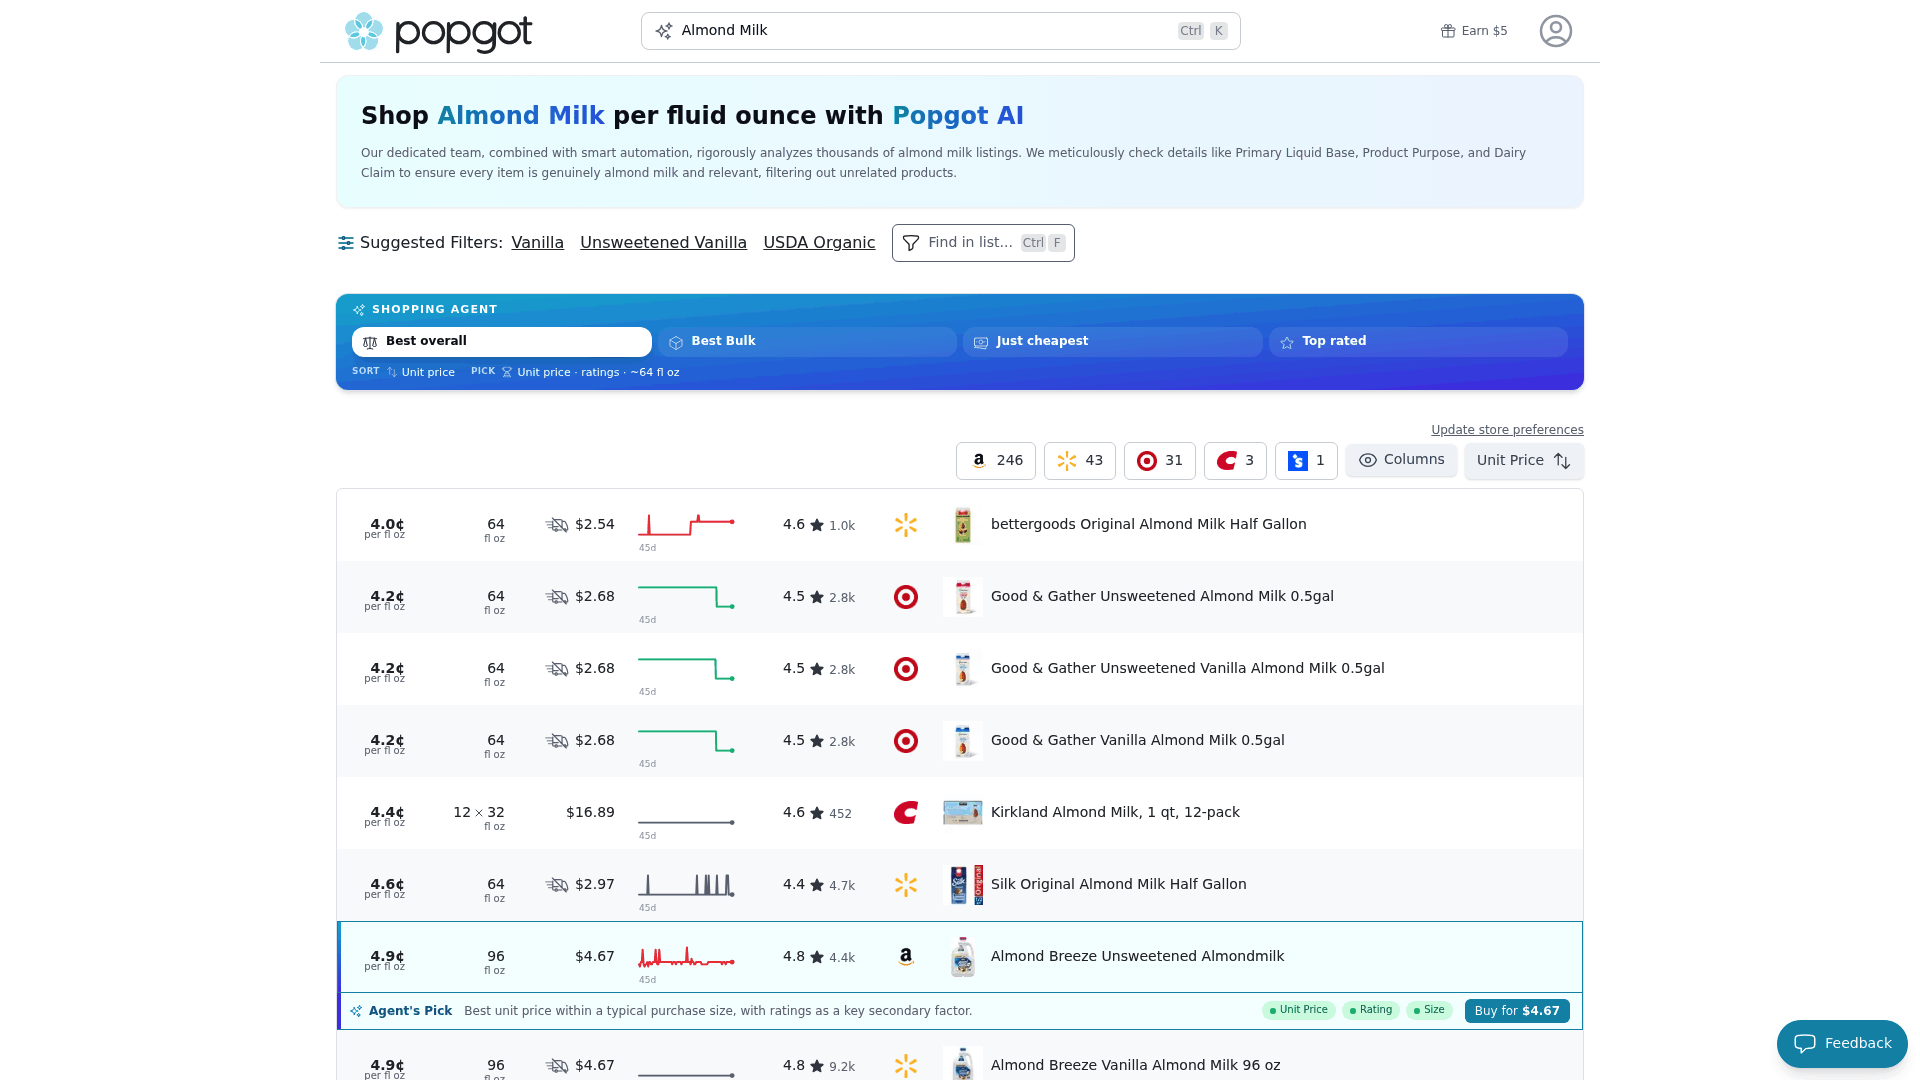Viewport: 1920px width, 1080px height.
Task: Open the user account profile icon
Action: coord(1555,31)
